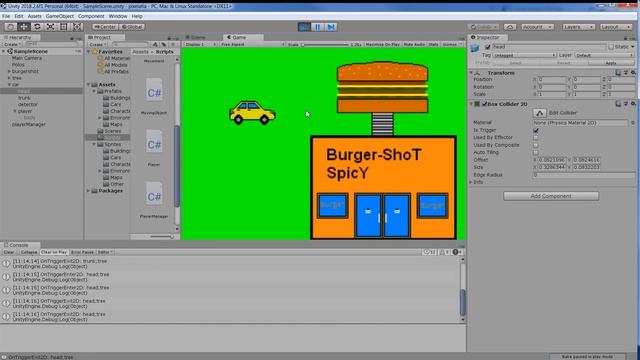Click prefab Apply button

pos(611,63)
